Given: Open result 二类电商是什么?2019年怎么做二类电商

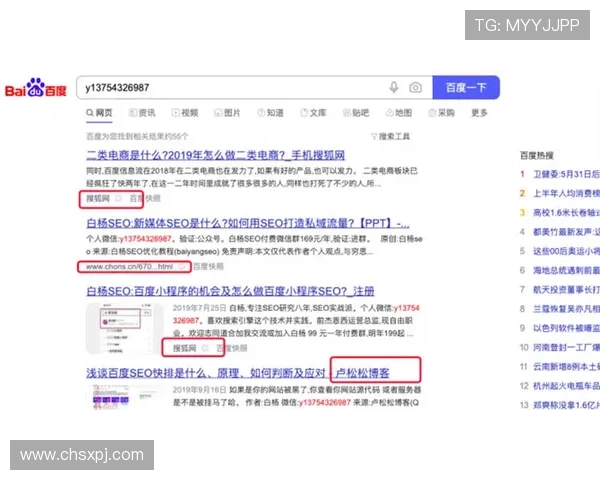Looking at the screenshot, I should pyautogui.click(x=216, y=155).
